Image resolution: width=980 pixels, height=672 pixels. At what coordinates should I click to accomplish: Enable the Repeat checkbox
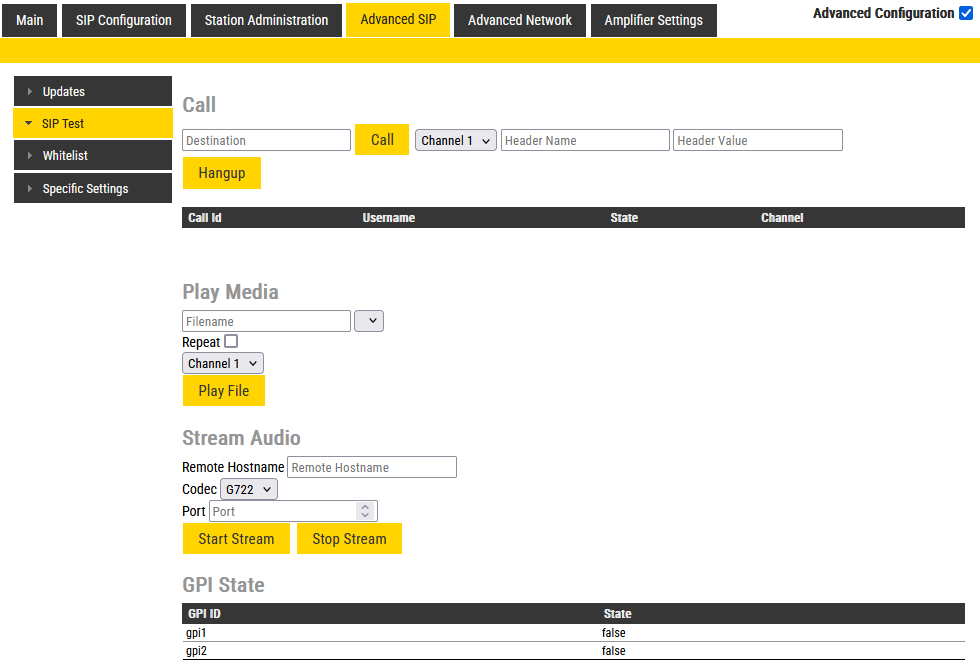click(x=231, y=342)
